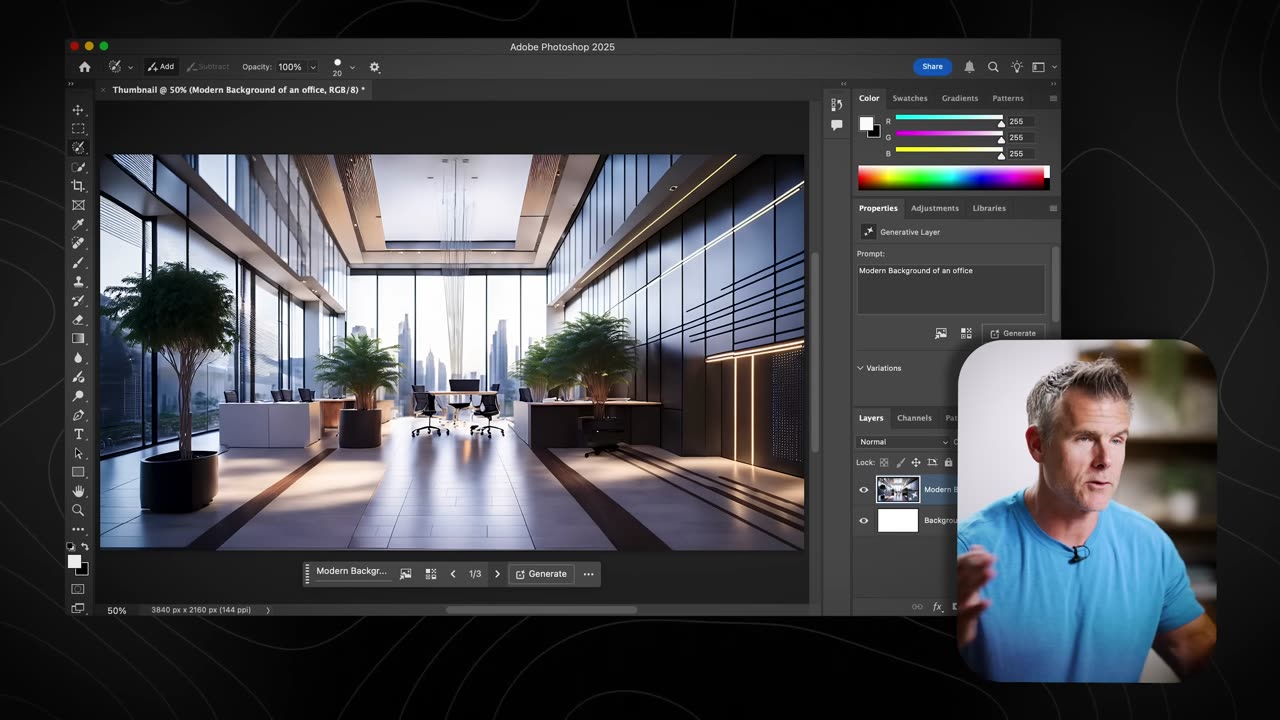The image size is (1280, 720).
Task: Open the History panel icon
Action: 836,104
